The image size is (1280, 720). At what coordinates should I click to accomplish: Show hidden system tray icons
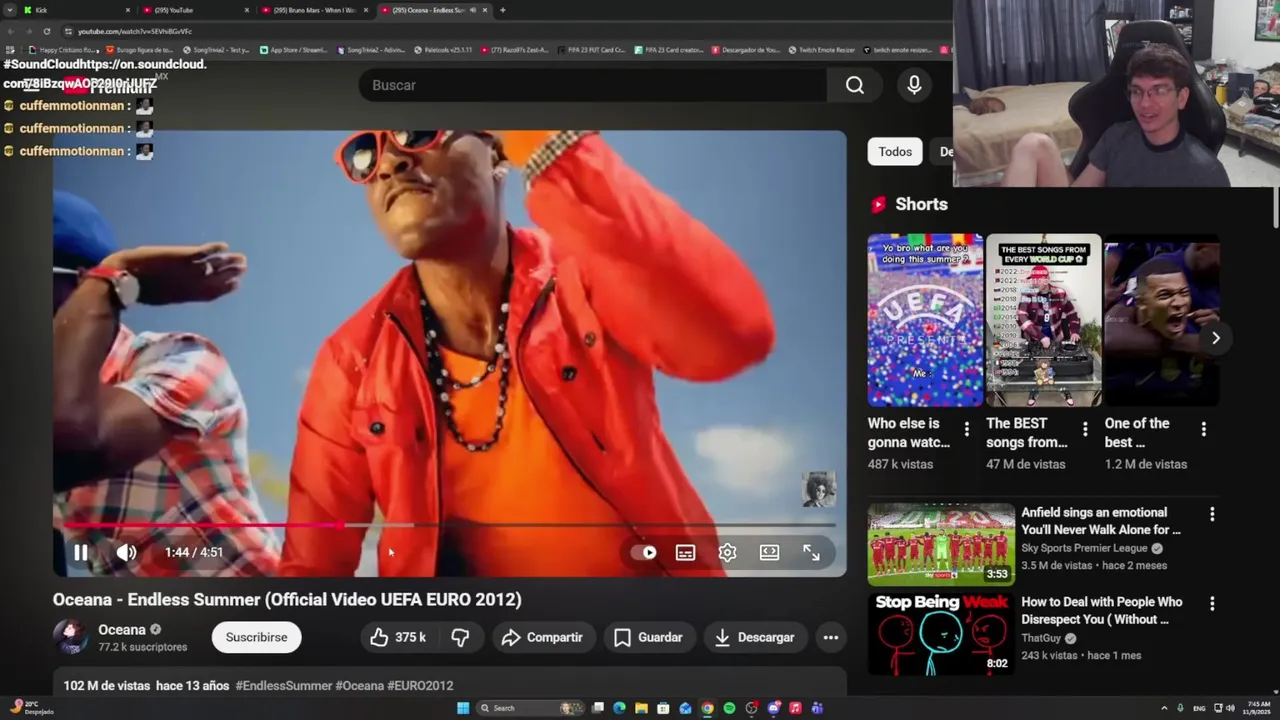point(1164,708)
